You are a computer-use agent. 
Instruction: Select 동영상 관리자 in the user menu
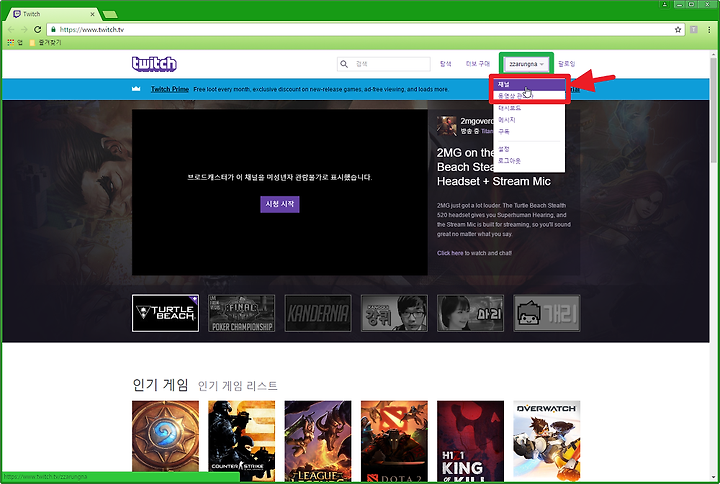[529, 96]
